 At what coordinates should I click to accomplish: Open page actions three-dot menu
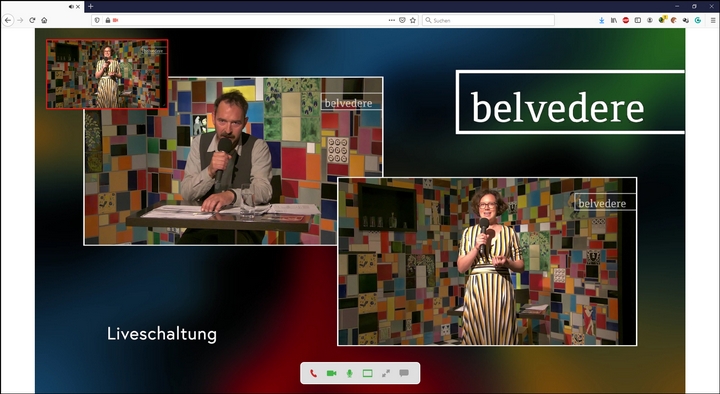click(392, 20)
